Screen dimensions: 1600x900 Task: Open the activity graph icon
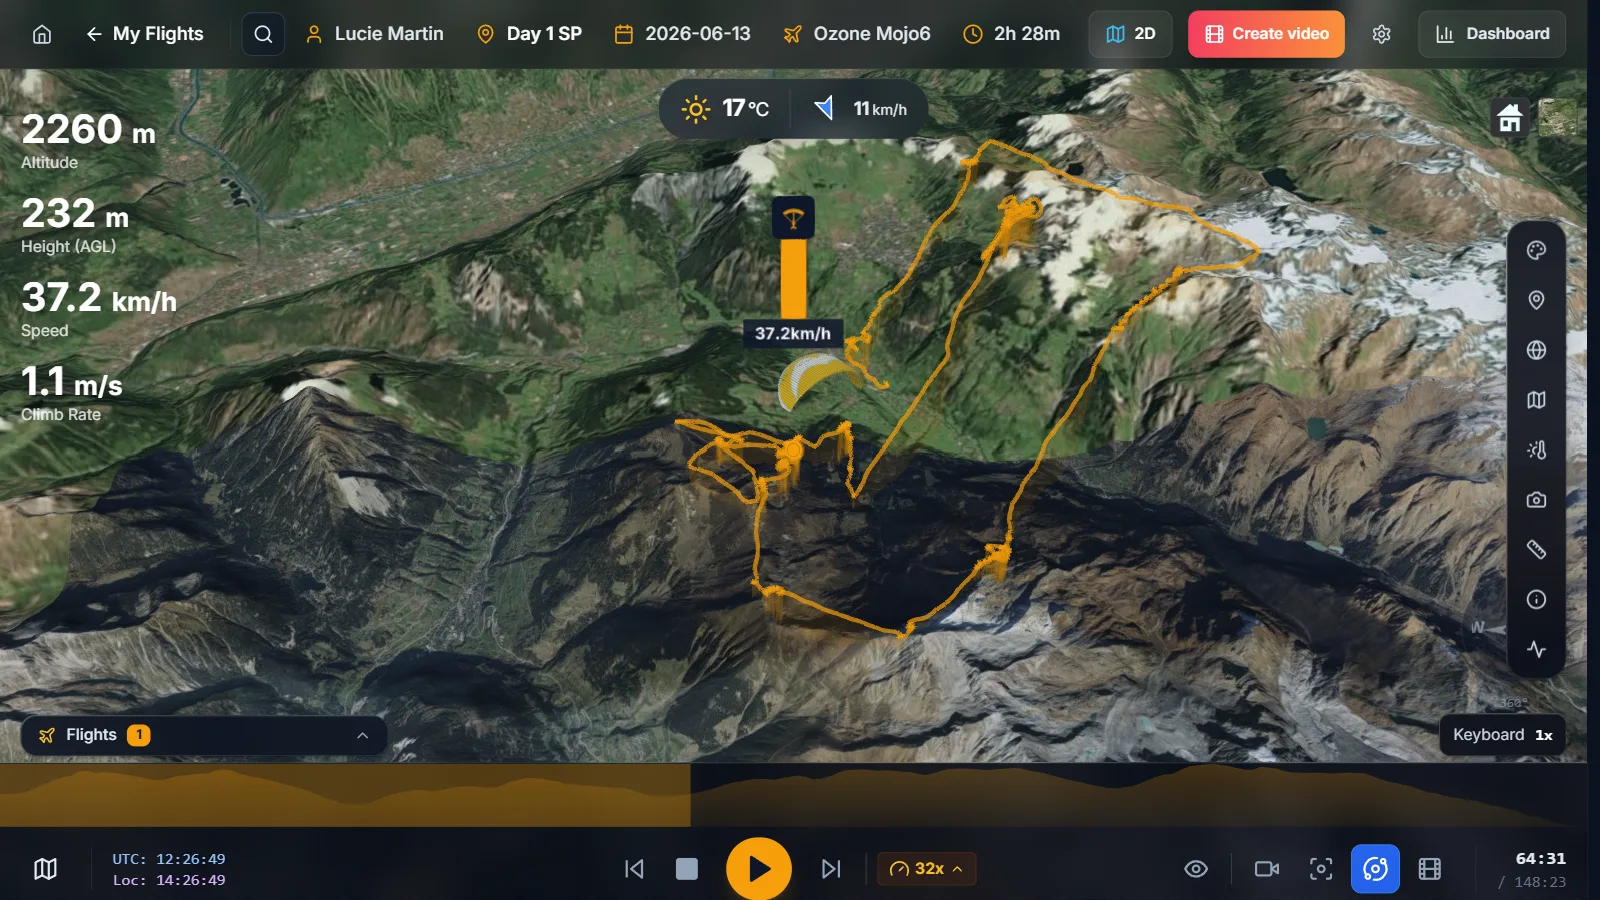(x=1537, y=649)
